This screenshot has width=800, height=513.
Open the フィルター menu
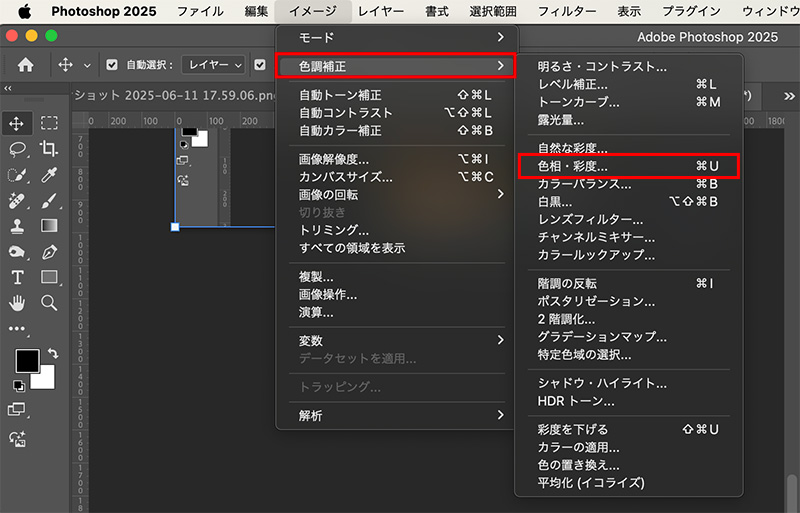[x=566, y=11]
